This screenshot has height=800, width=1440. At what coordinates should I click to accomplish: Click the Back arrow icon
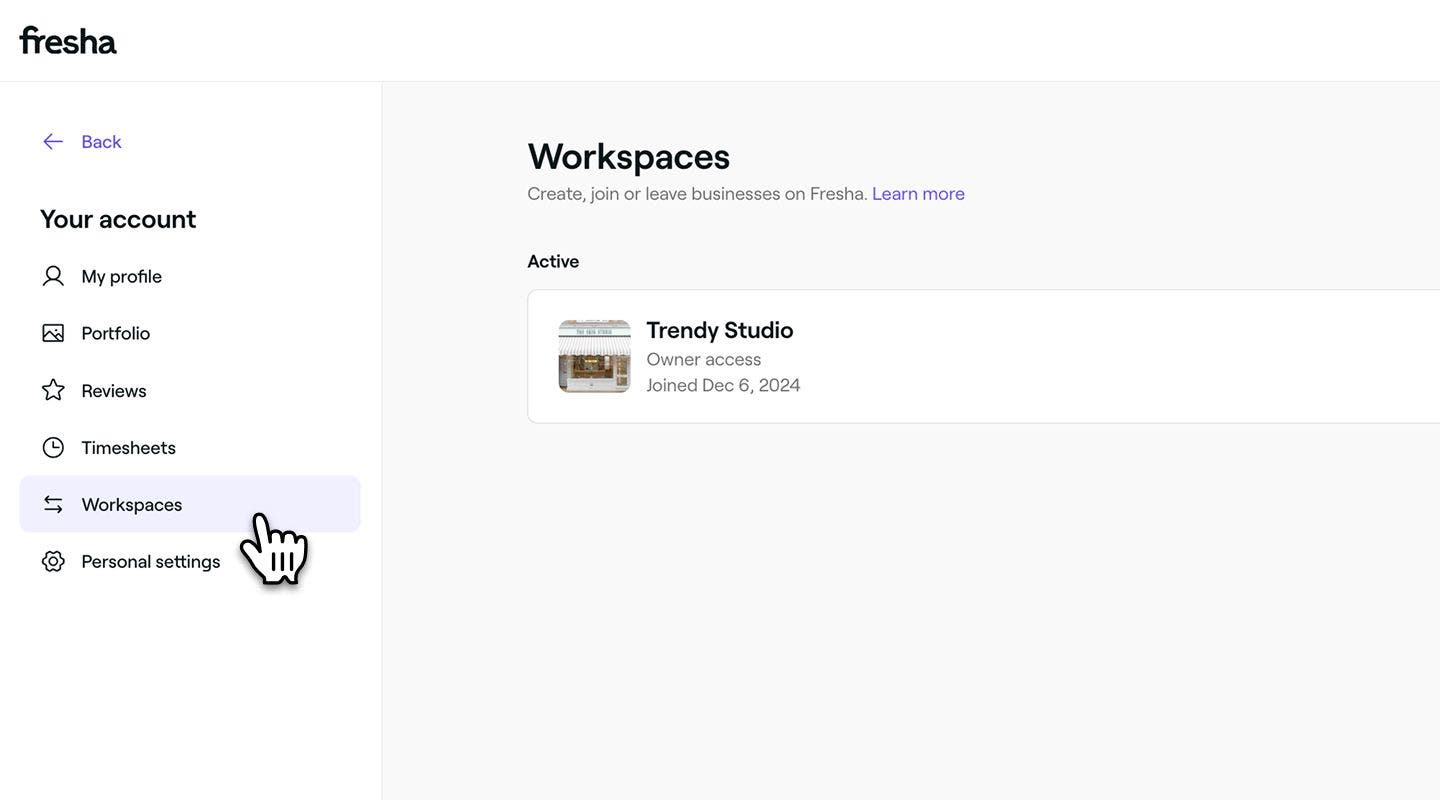point(53,142)
